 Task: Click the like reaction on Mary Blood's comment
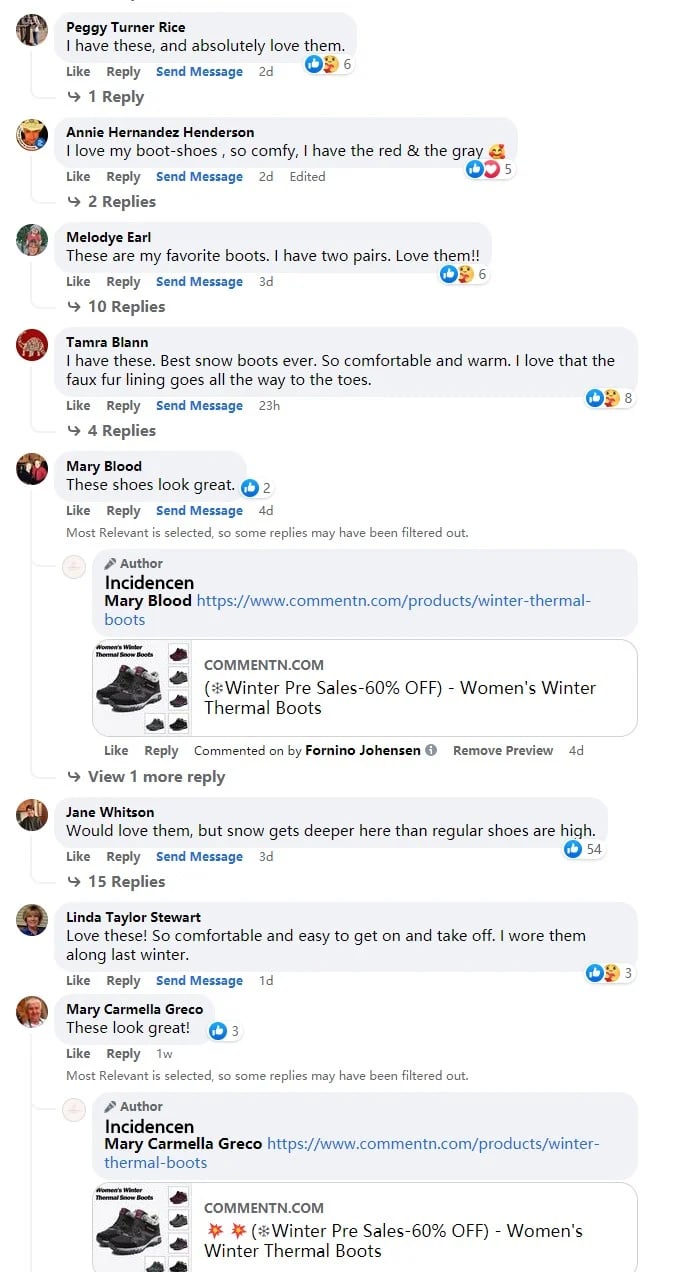(x=248, y=488)
